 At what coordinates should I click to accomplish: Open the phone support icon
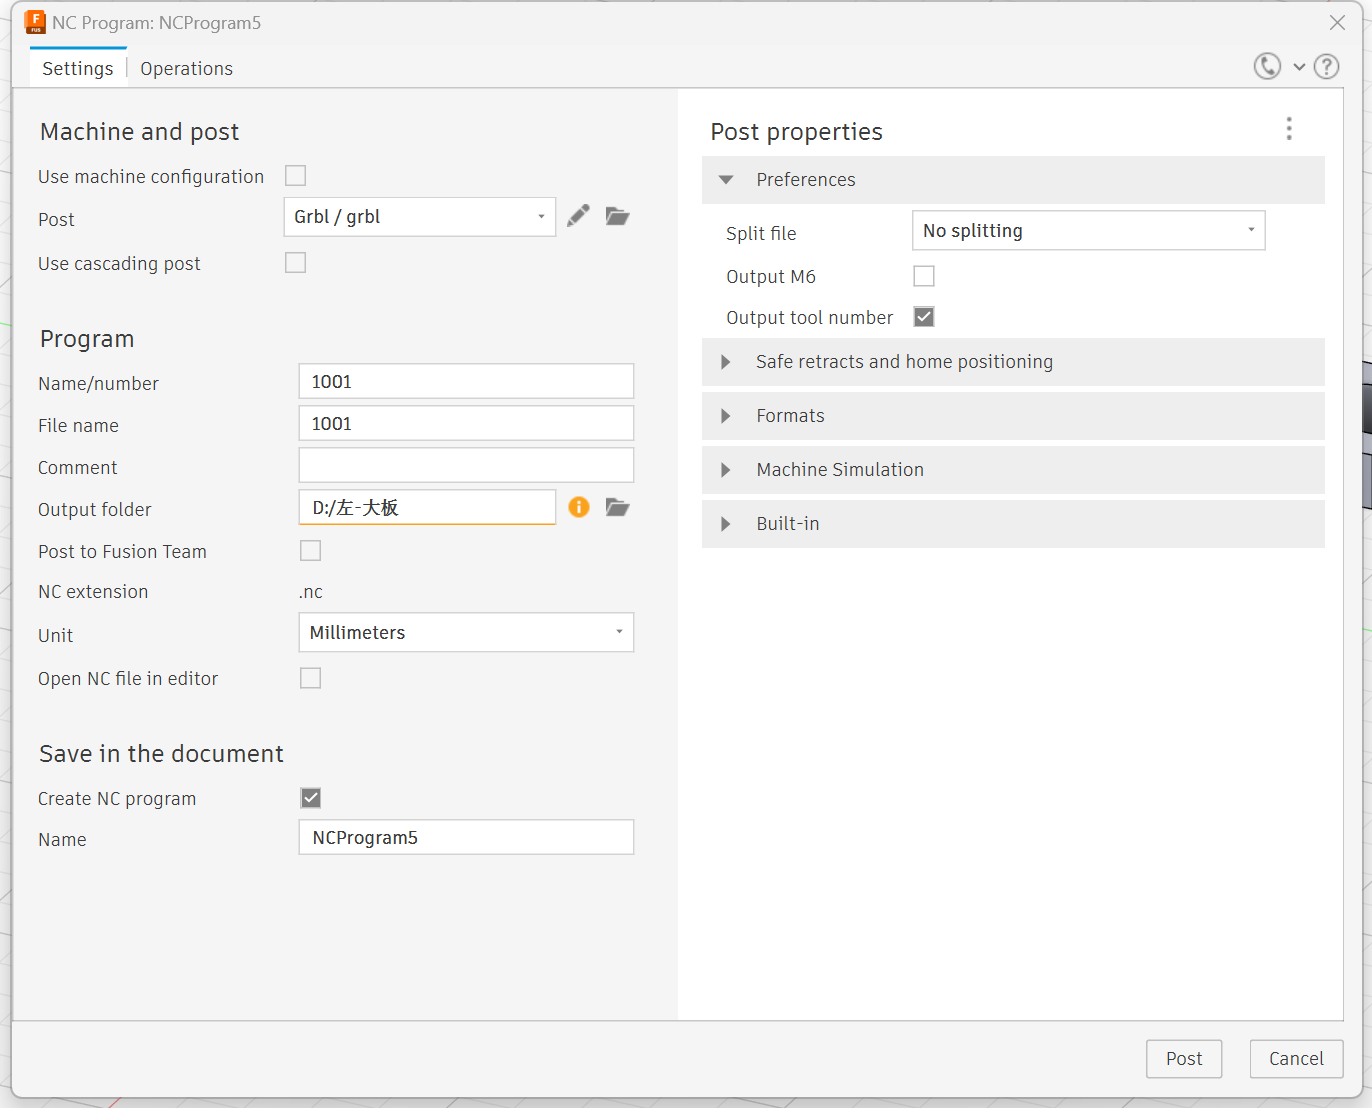pos(1267,66)
